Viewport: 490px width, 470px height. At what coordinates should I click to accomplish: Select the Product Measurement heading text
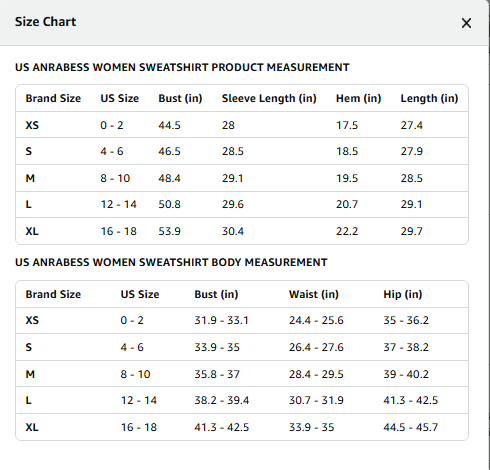coord(182,67)
